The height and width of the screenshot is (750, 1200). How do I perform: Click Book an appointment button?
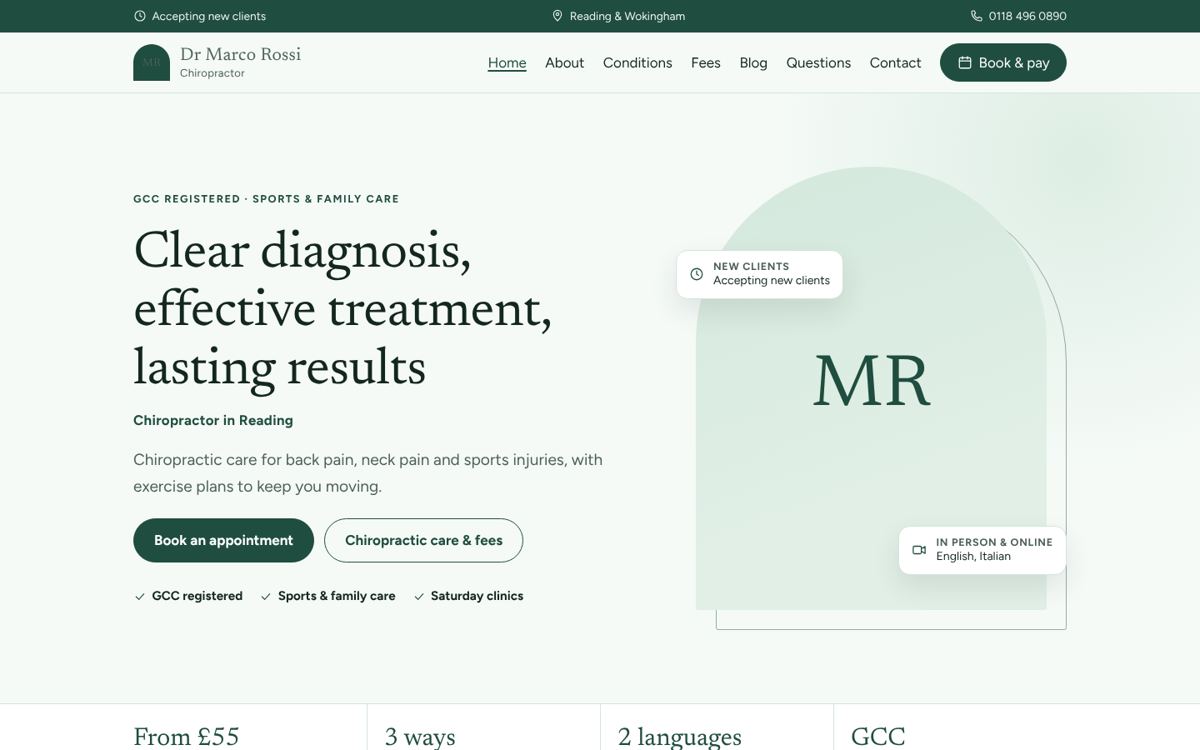point(223,540)
